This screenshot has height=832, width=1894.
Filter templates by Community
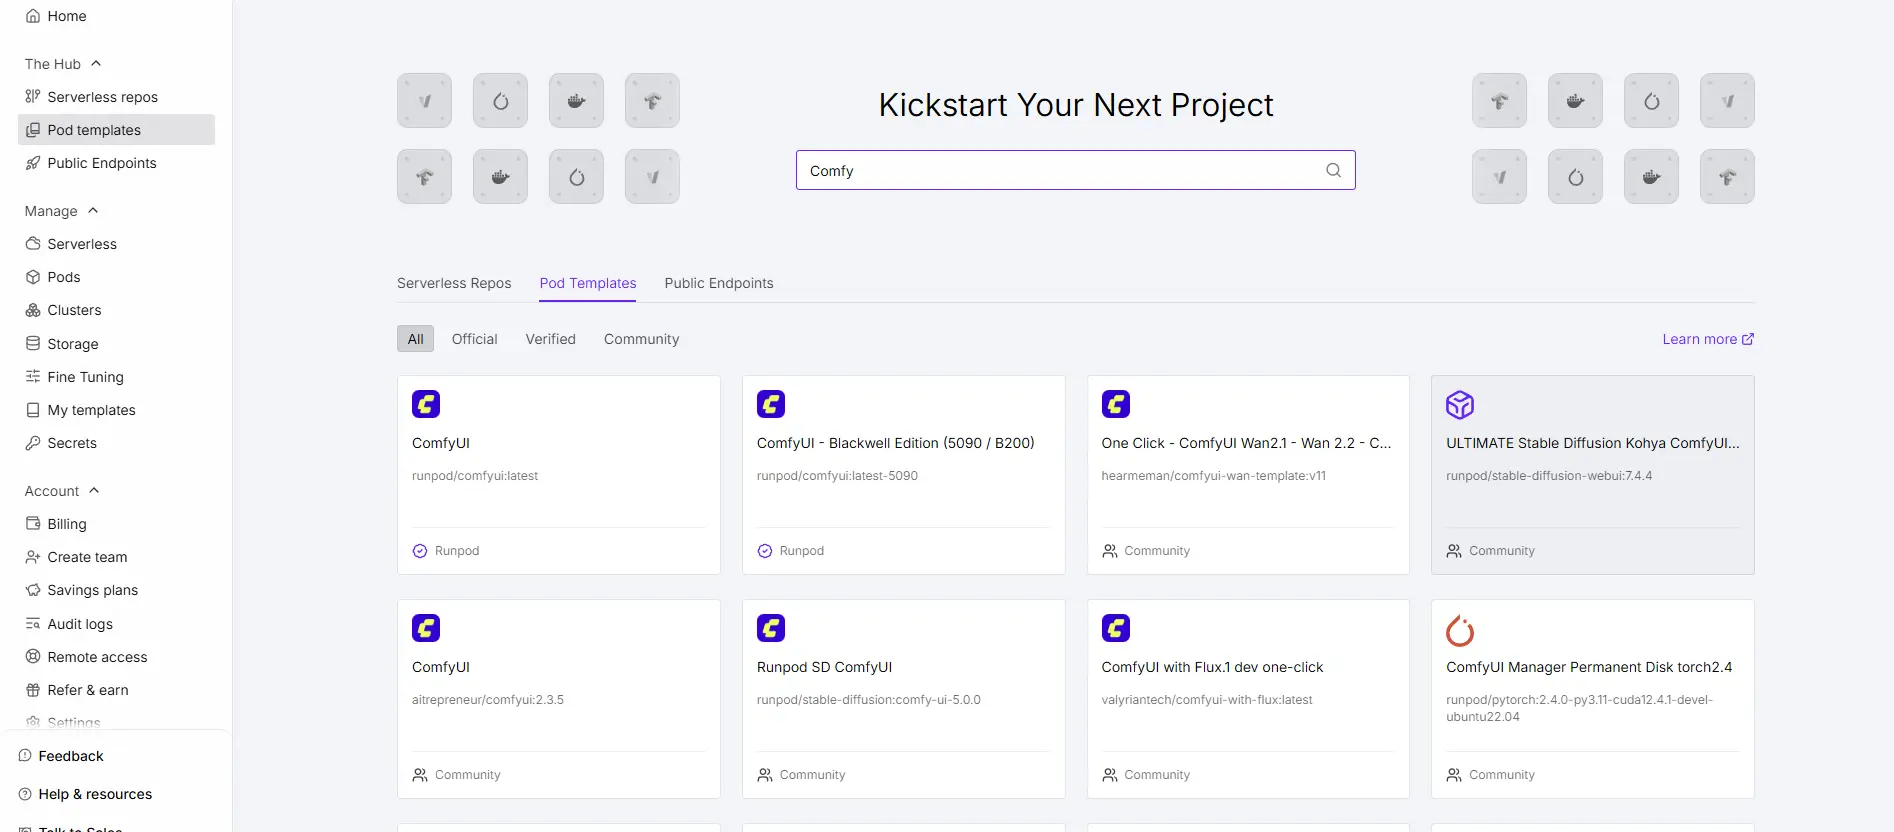pos(641,339)
